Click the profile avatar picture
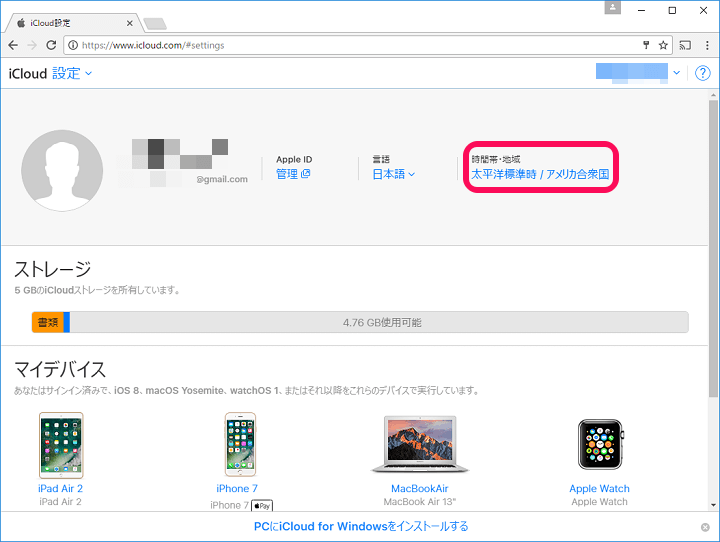The image size is (720, 542). [x=62, y=170]
